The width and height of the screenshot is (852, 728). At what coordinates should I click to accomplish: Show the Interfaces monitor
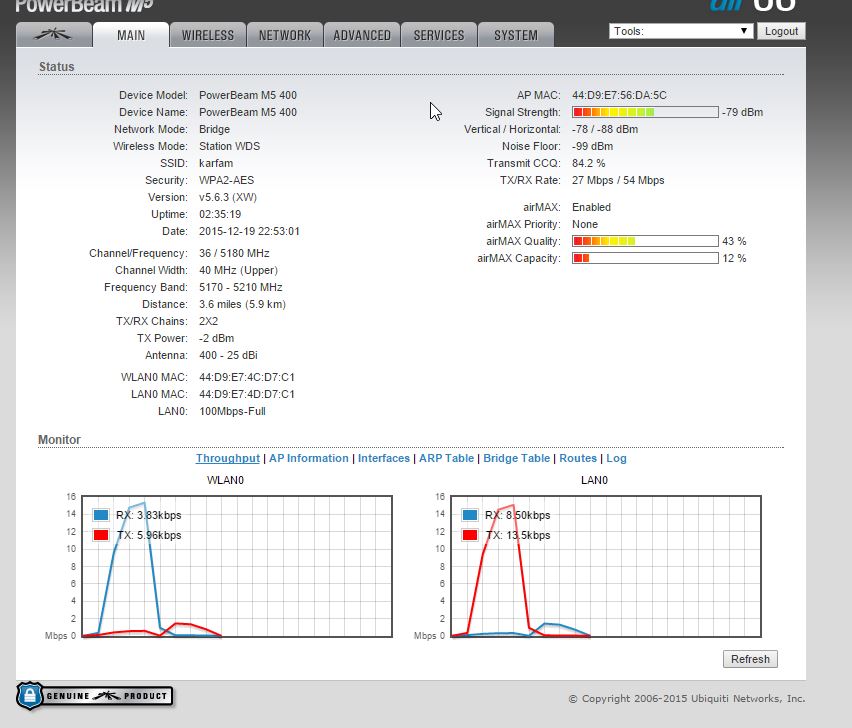384,458
